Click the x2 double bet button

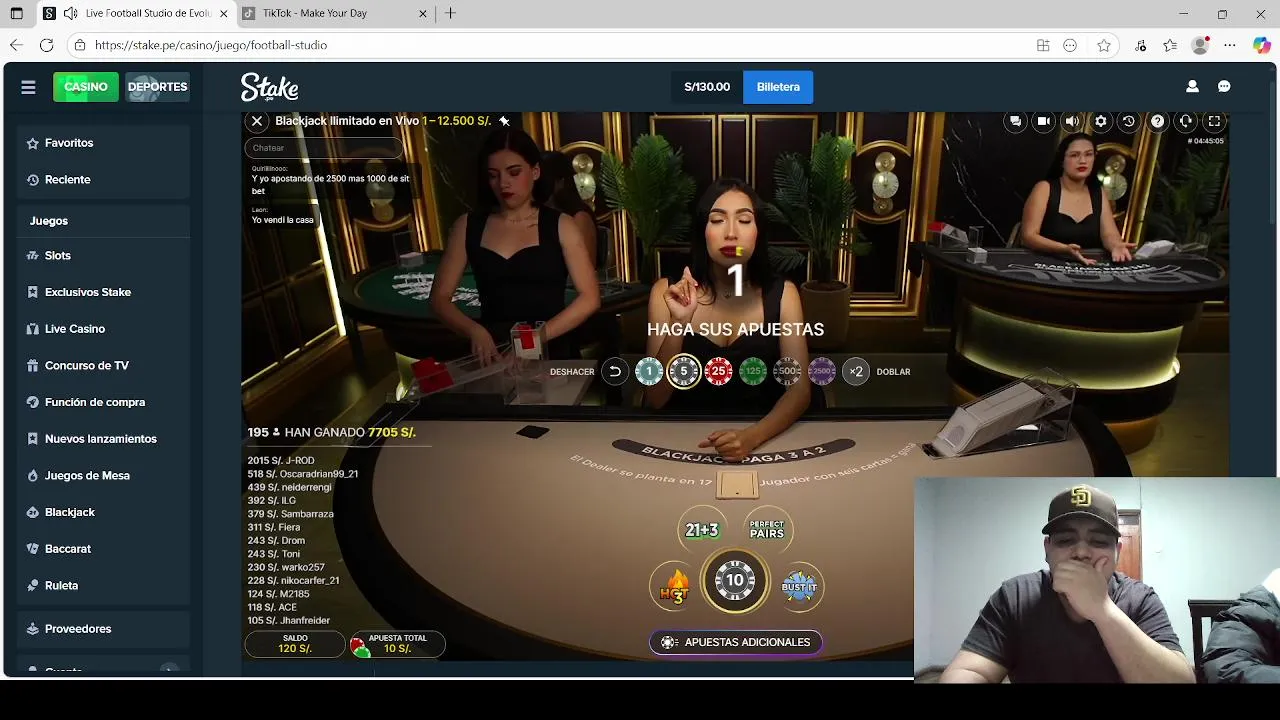pyautogui.click(x=856, y=372)
